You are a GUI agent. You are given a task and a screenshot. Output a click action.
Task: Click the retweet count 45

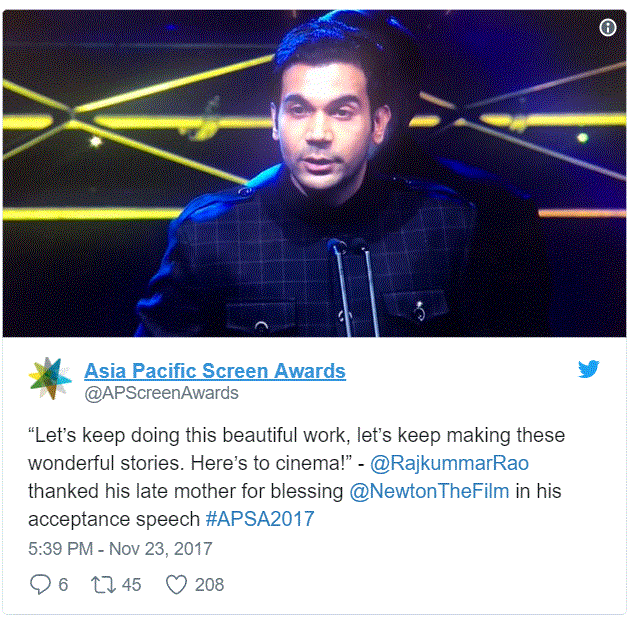pyautogui.click(x=131, y=585)
